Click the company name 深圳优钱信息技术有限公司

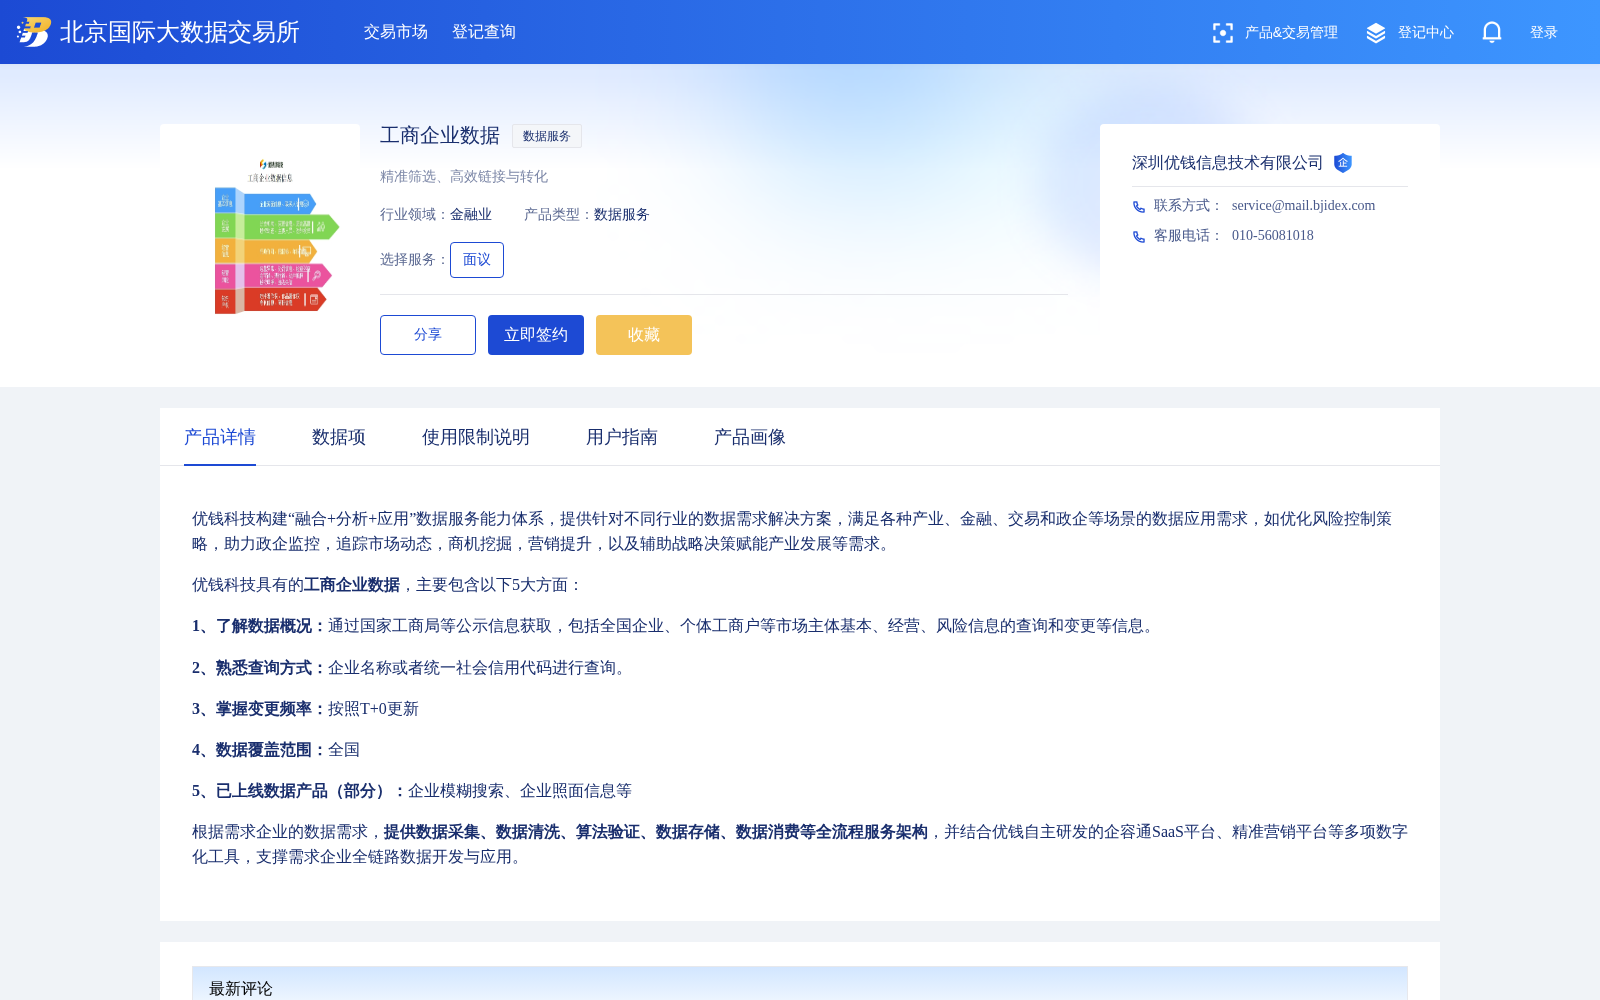pyautogui.click(x=1228, y=163)
